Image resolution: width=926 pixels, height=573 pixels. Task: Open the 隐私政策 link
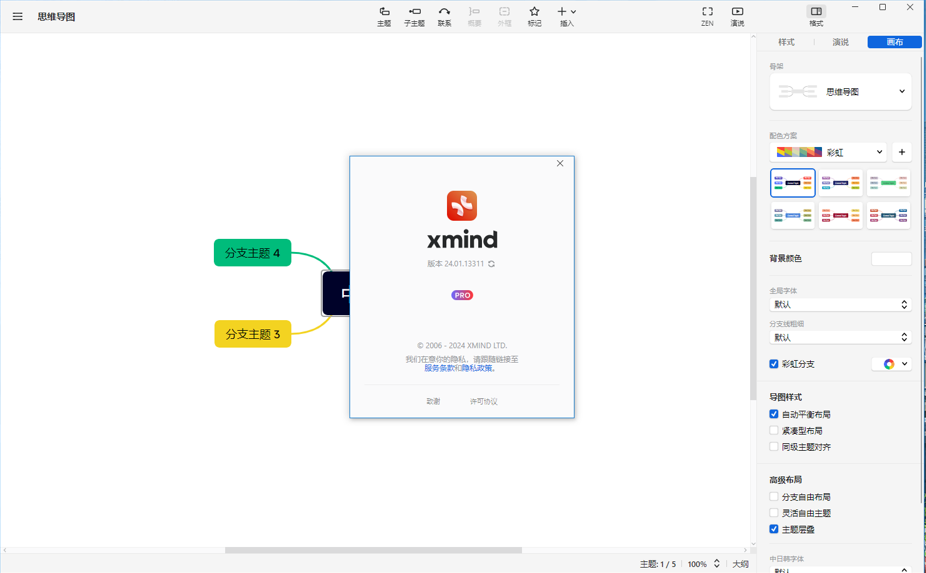coord(476,368)
